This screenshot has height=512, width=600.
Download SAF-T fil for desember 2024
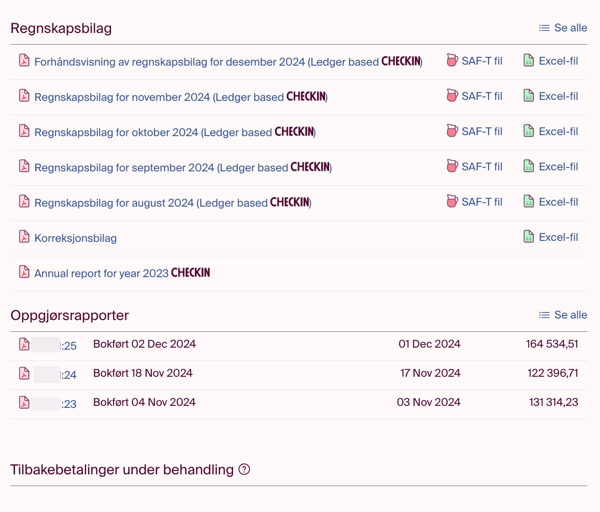pyautogui.click(x=474, y=61)
